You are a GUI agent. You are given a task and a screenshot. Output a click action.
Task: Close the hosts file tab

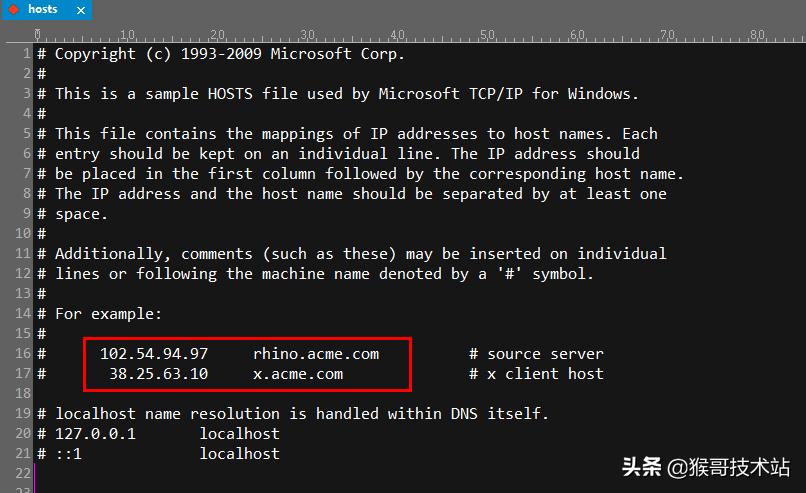pyautogui.click(x=80, y=10)
